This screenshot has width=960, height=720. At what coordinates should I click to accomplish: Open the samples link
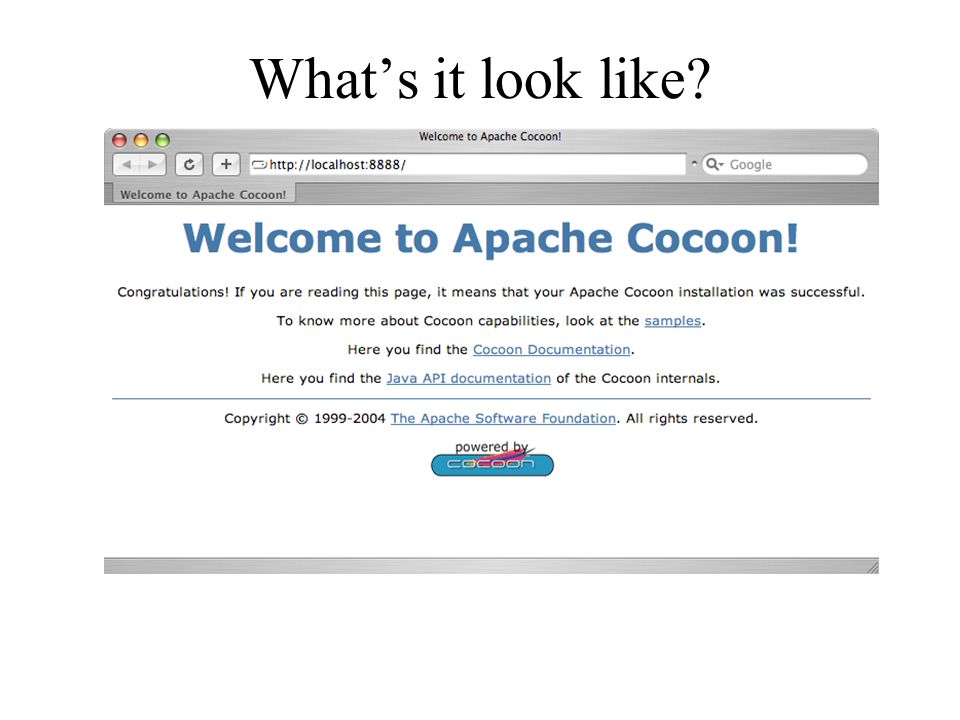[x=672, y=321]
